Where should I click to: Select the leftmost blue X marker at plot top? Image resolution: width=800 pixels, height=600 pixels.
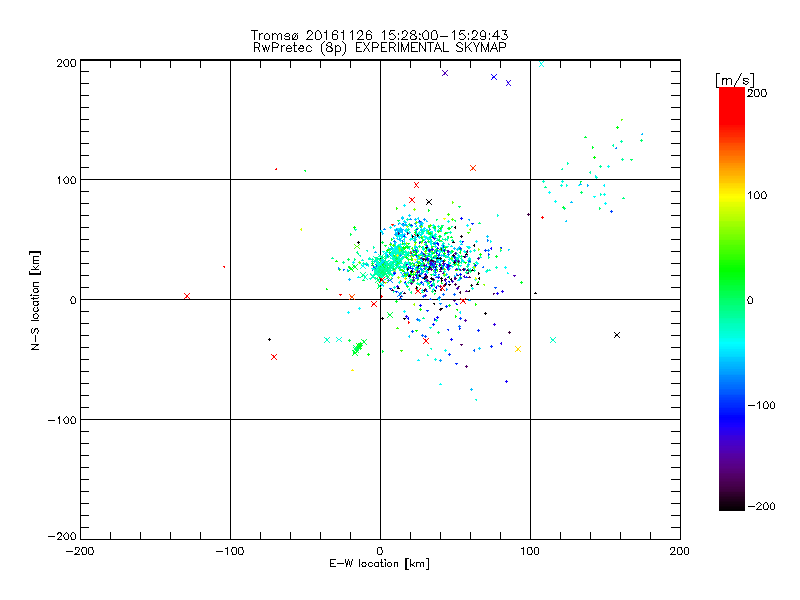pos(445,73)
